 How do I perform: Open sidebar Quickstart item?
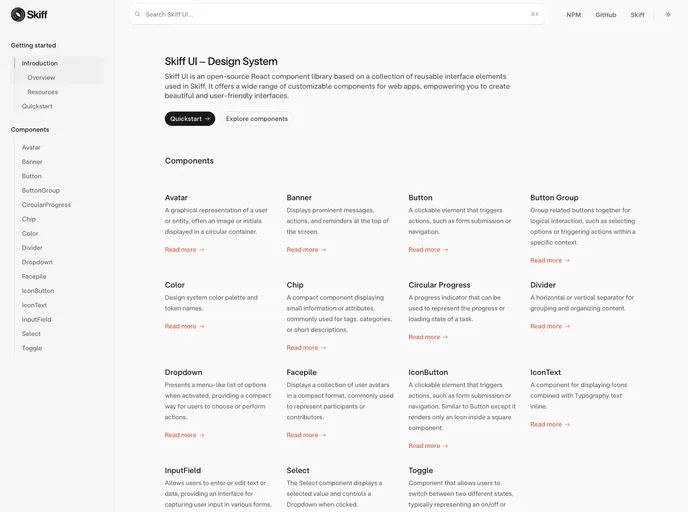tap(37, 106)
